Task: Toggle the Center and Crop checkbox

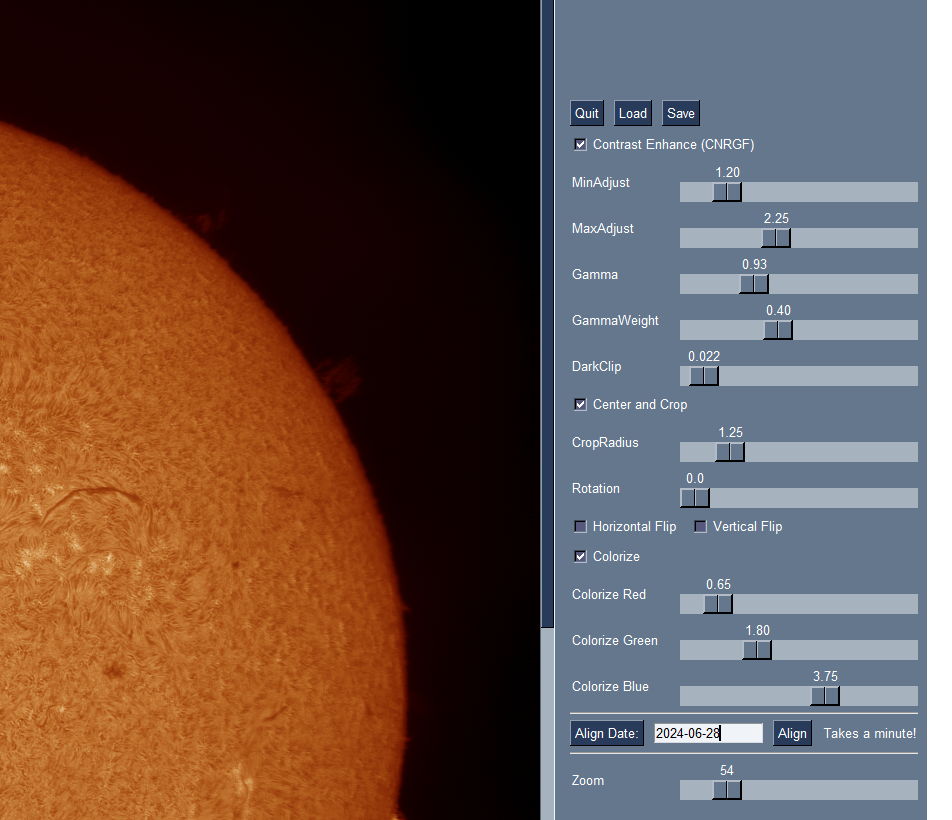Action: click(x=580, y=404)
